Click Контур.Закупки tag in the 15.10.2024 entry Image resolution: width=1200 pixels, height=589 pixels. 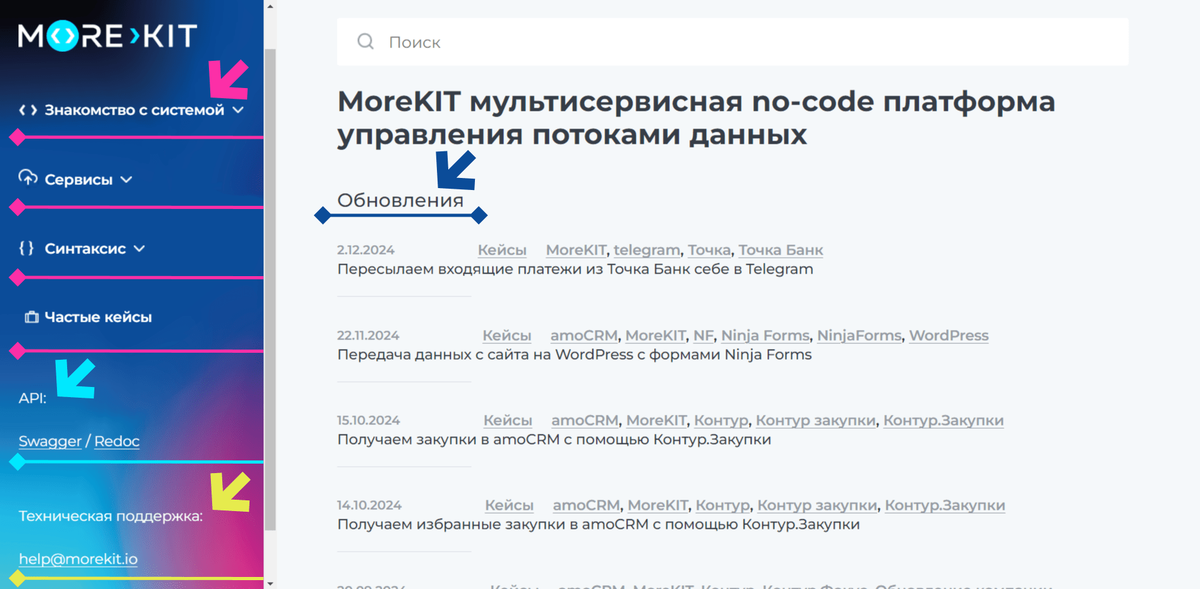(x=943, y=420)
